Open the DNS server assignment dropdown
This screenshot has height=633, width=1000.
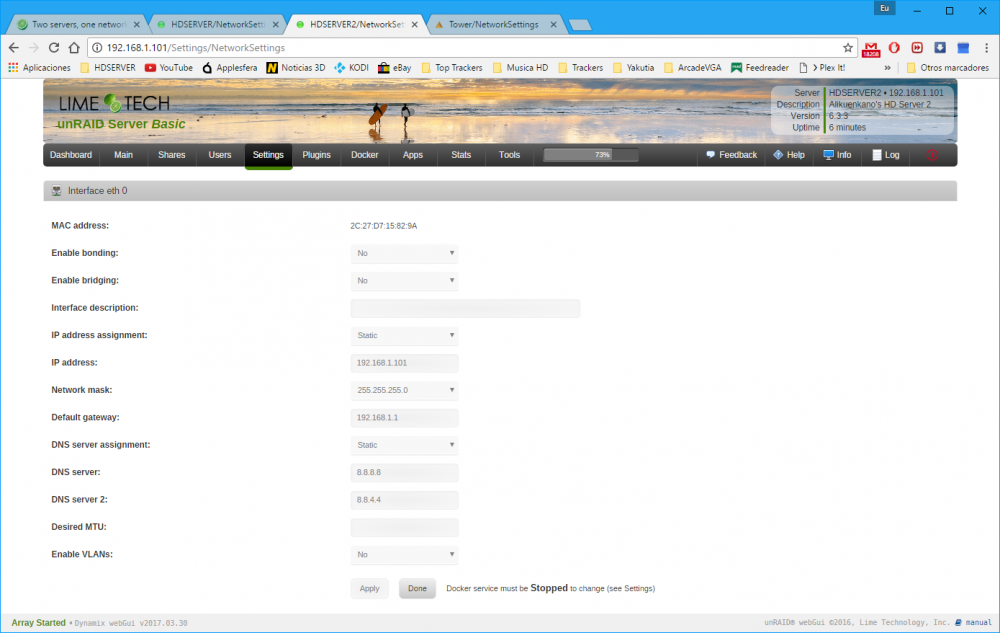point(404,445)
